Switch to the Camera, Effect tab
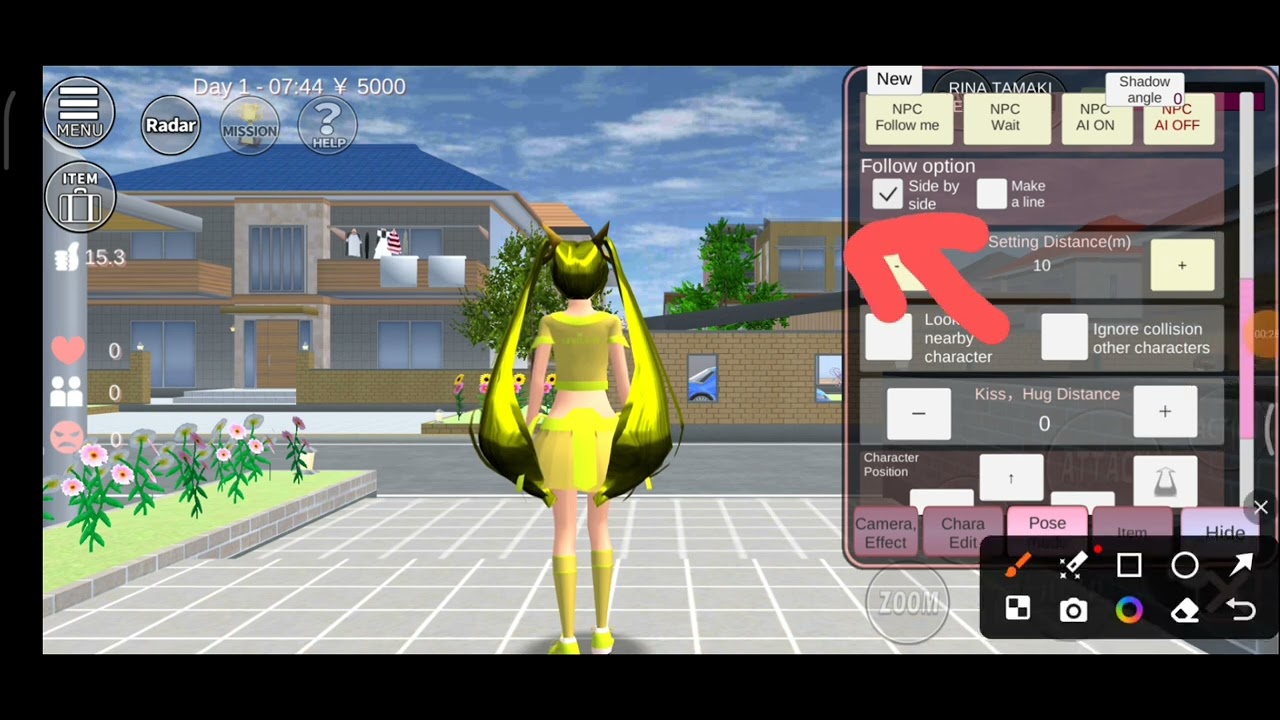 (885, 533)
